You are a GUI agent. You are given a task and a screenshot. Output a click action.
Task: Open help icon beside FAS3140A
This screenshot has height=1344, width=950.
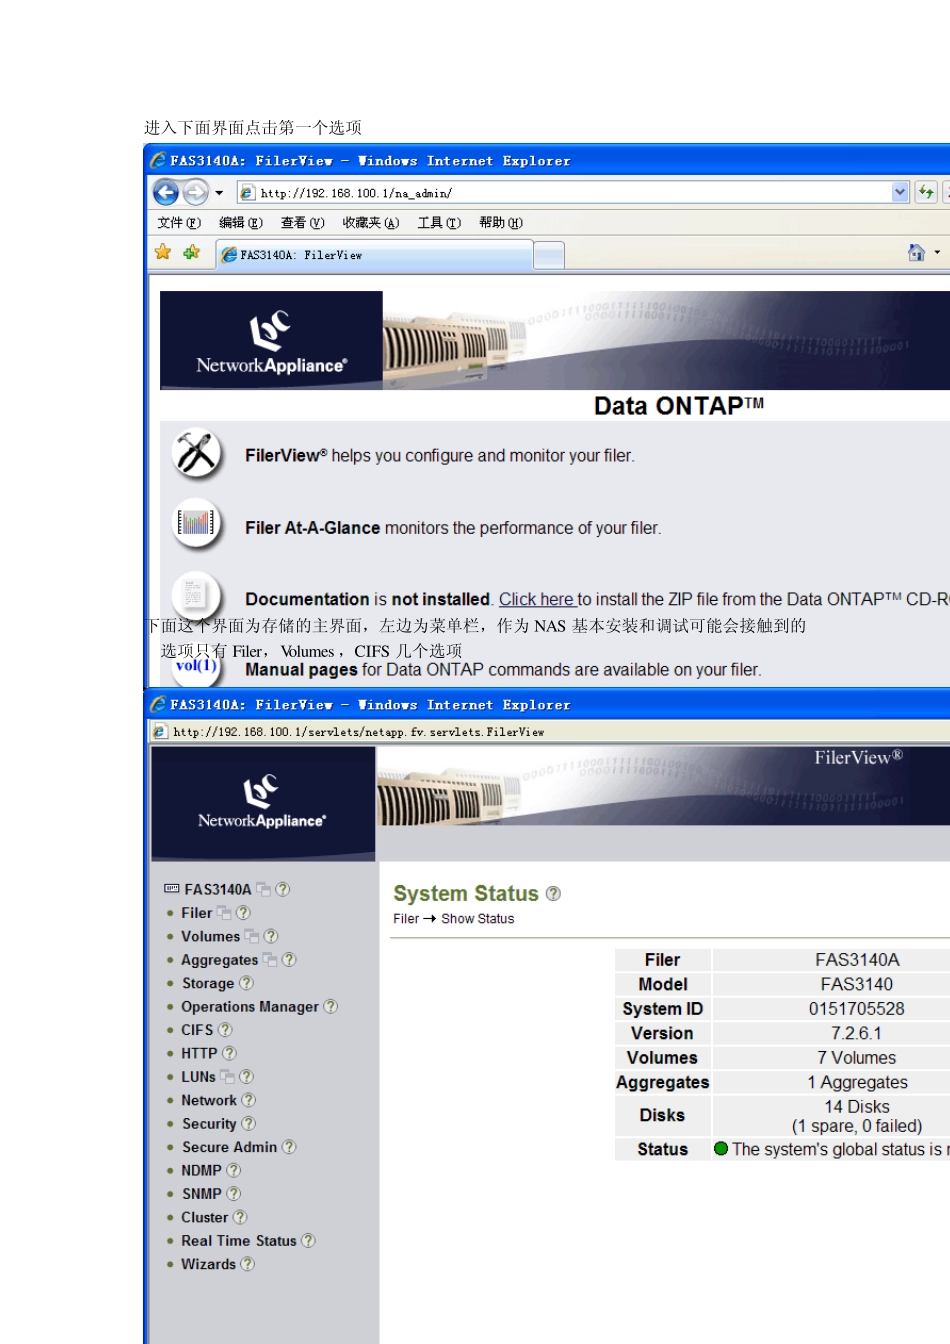click(x=283, y=889)
